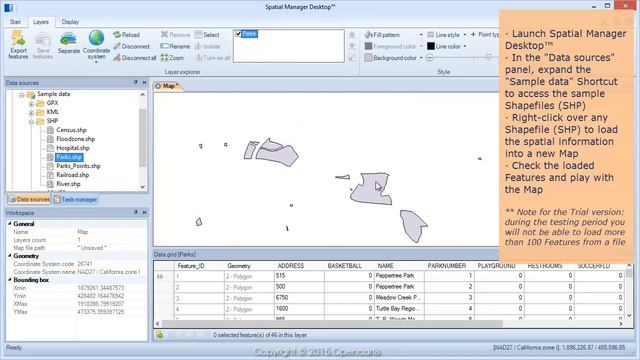Click Isolate layer option
This screenshot has width=640, height=360.
pyautogui.click(x=208, y=47)
